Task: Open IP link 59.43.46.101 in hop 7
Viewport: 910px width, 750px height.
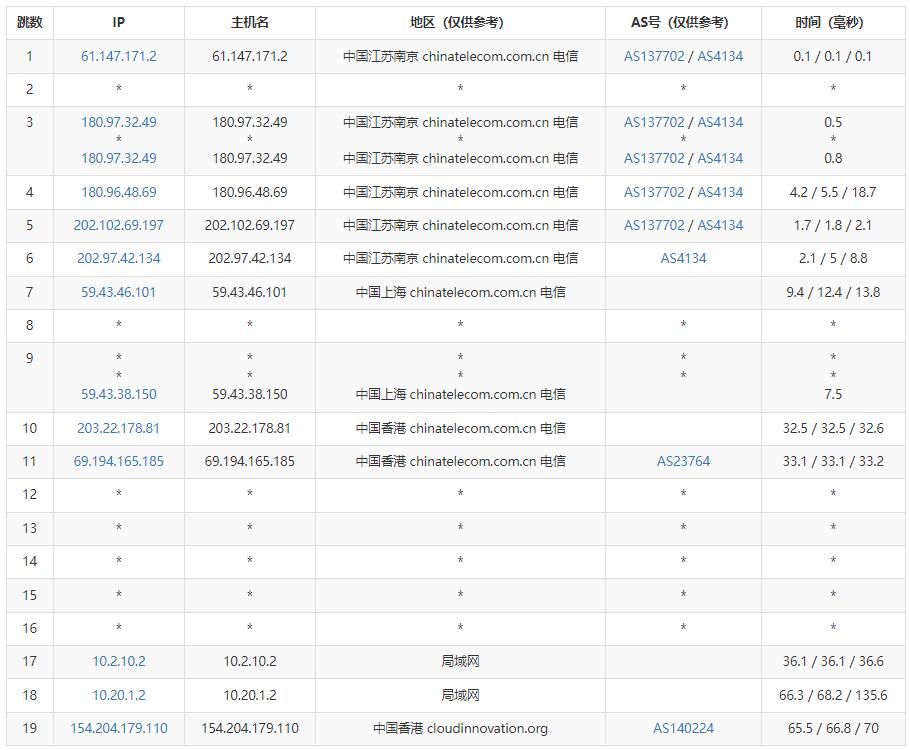Action: point(118,292)
